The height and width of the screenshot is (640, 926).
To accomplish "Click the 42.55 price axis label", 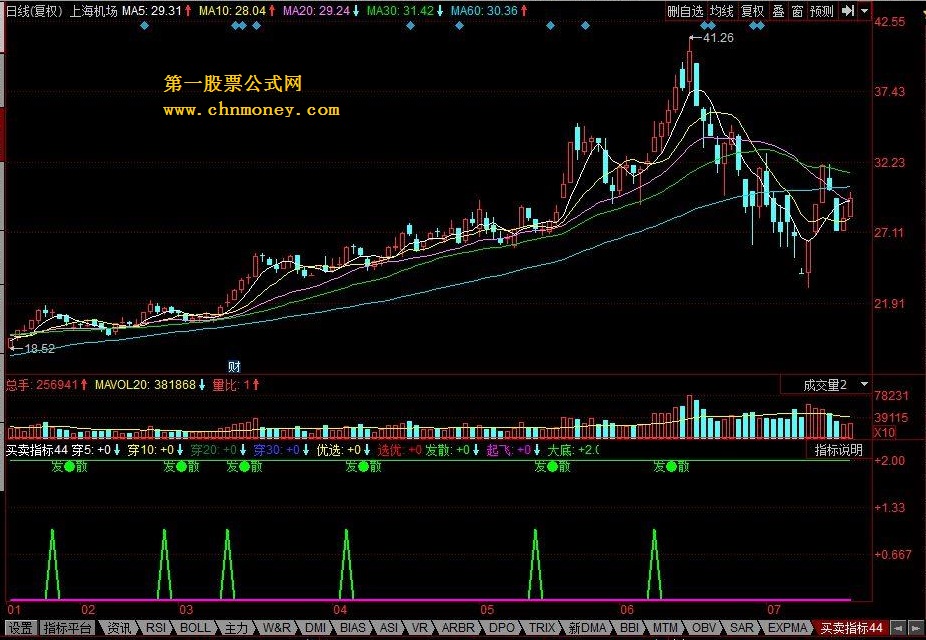I will pyautogui.click(x=889, y=22).
